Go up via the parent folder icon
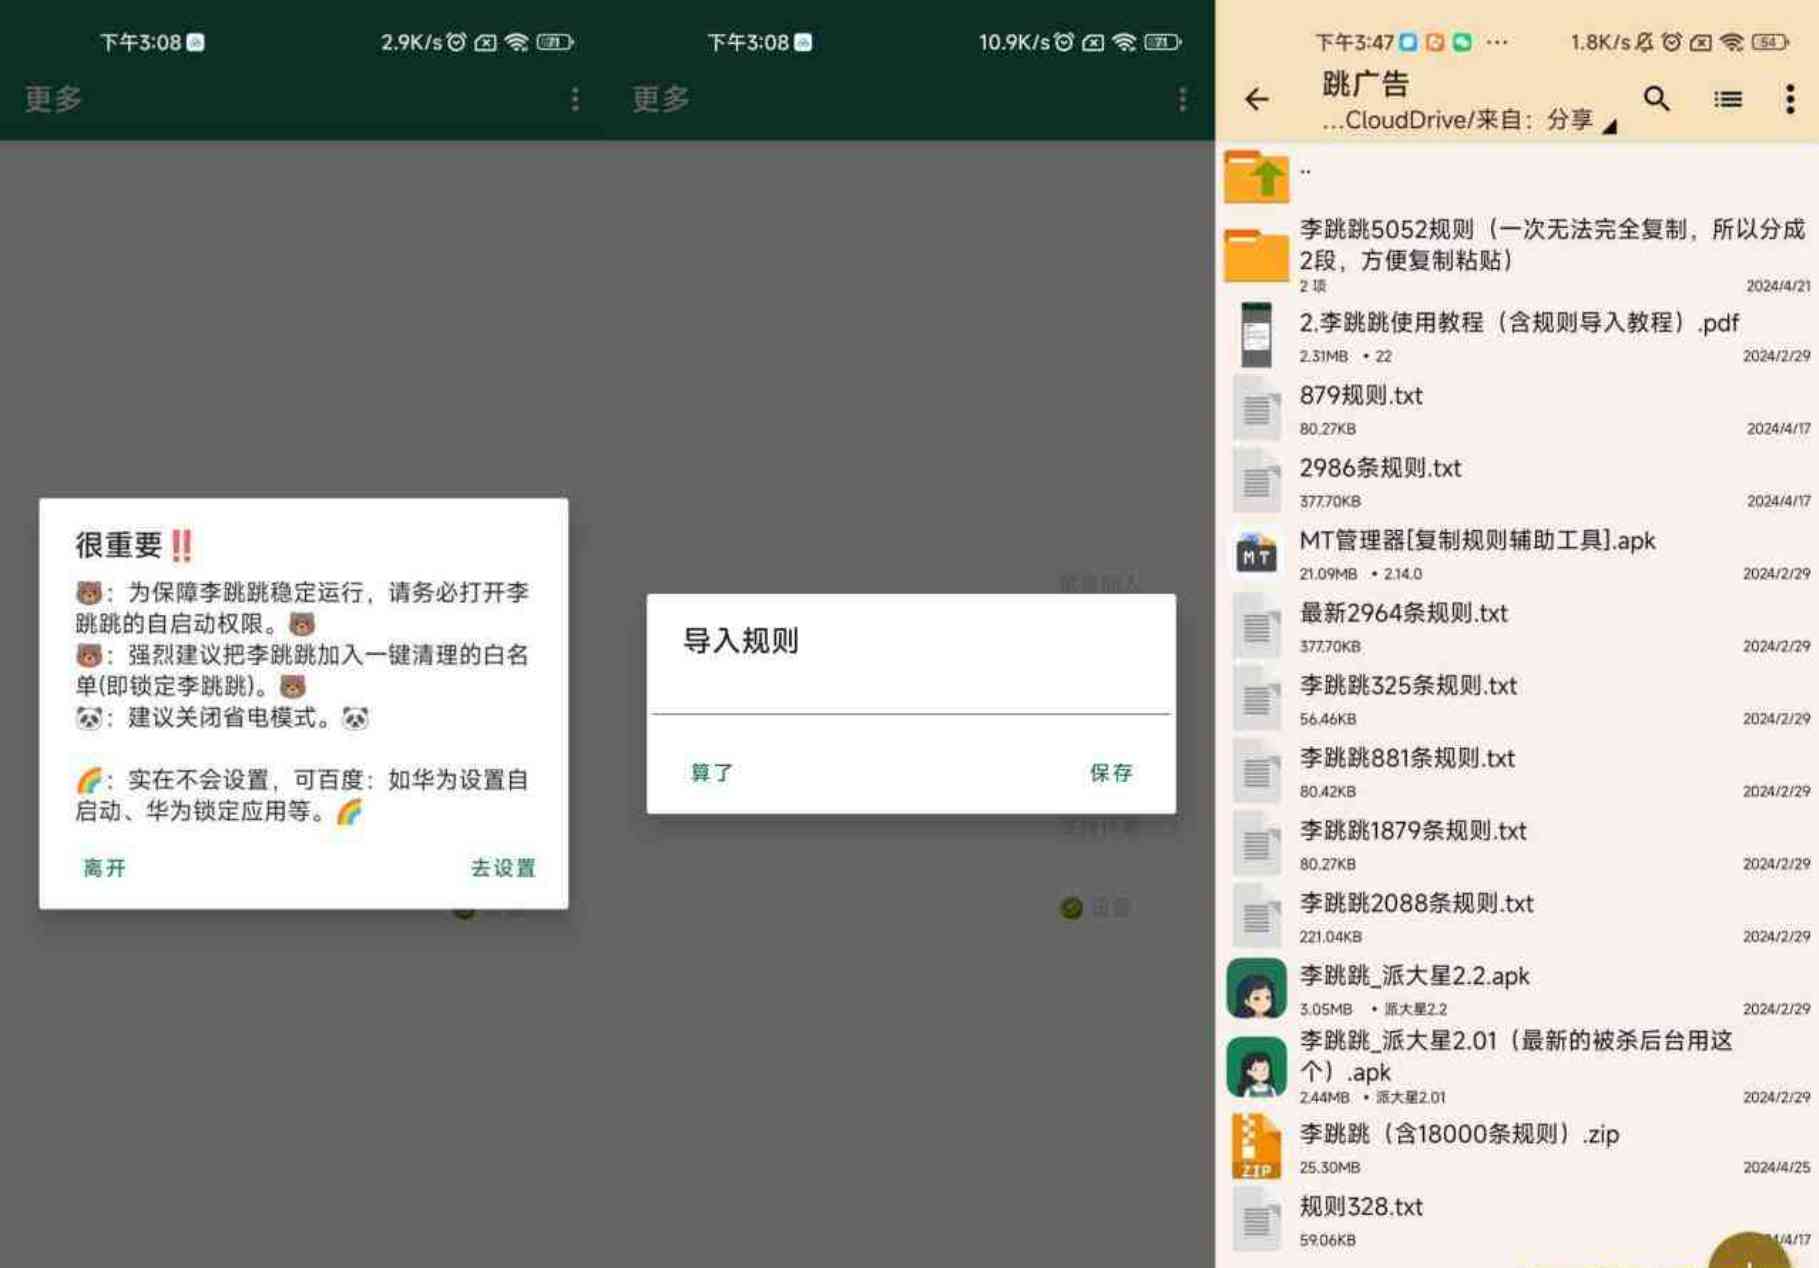The image size is (1819, 1268). 1256,177
